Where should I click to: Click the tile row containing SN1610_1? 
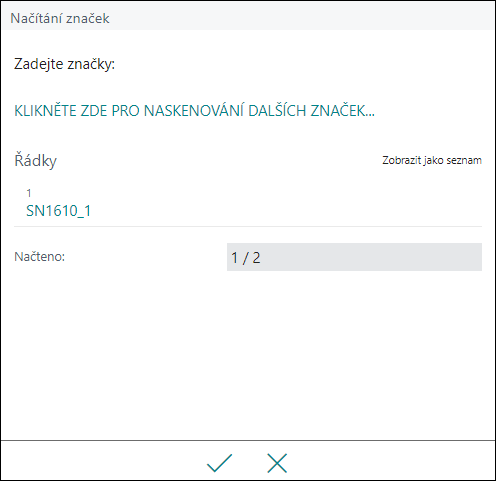248,204
